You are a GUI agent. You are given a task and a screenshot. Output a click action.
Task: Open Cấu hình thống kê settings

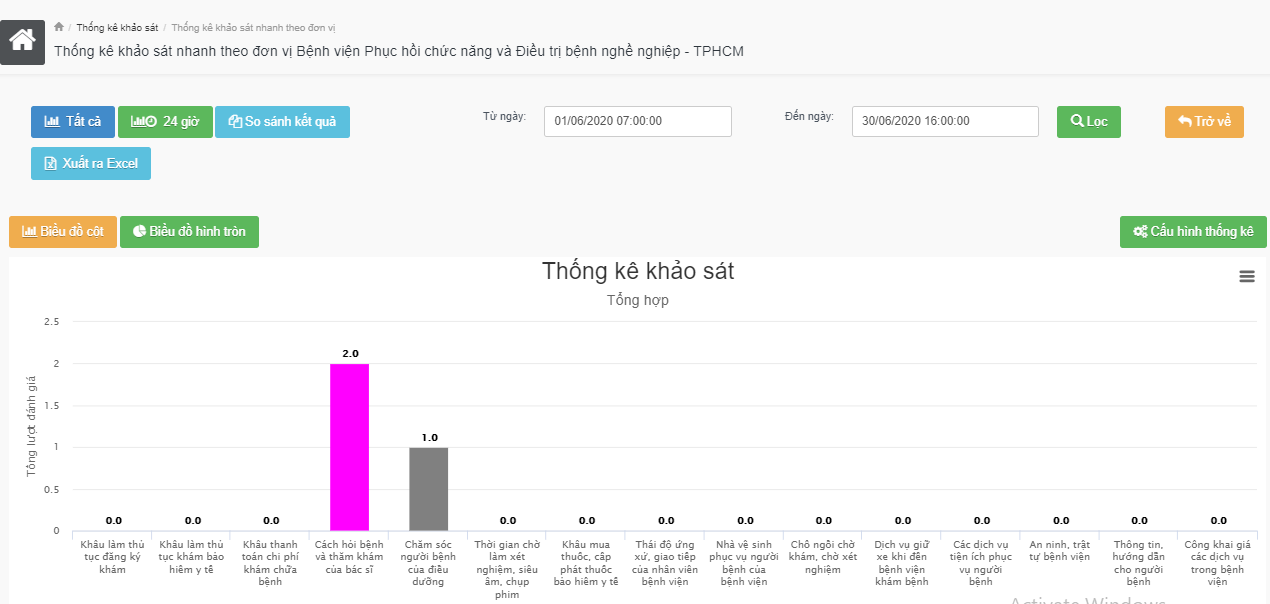pyautogui.click(x=1193, y=231)
